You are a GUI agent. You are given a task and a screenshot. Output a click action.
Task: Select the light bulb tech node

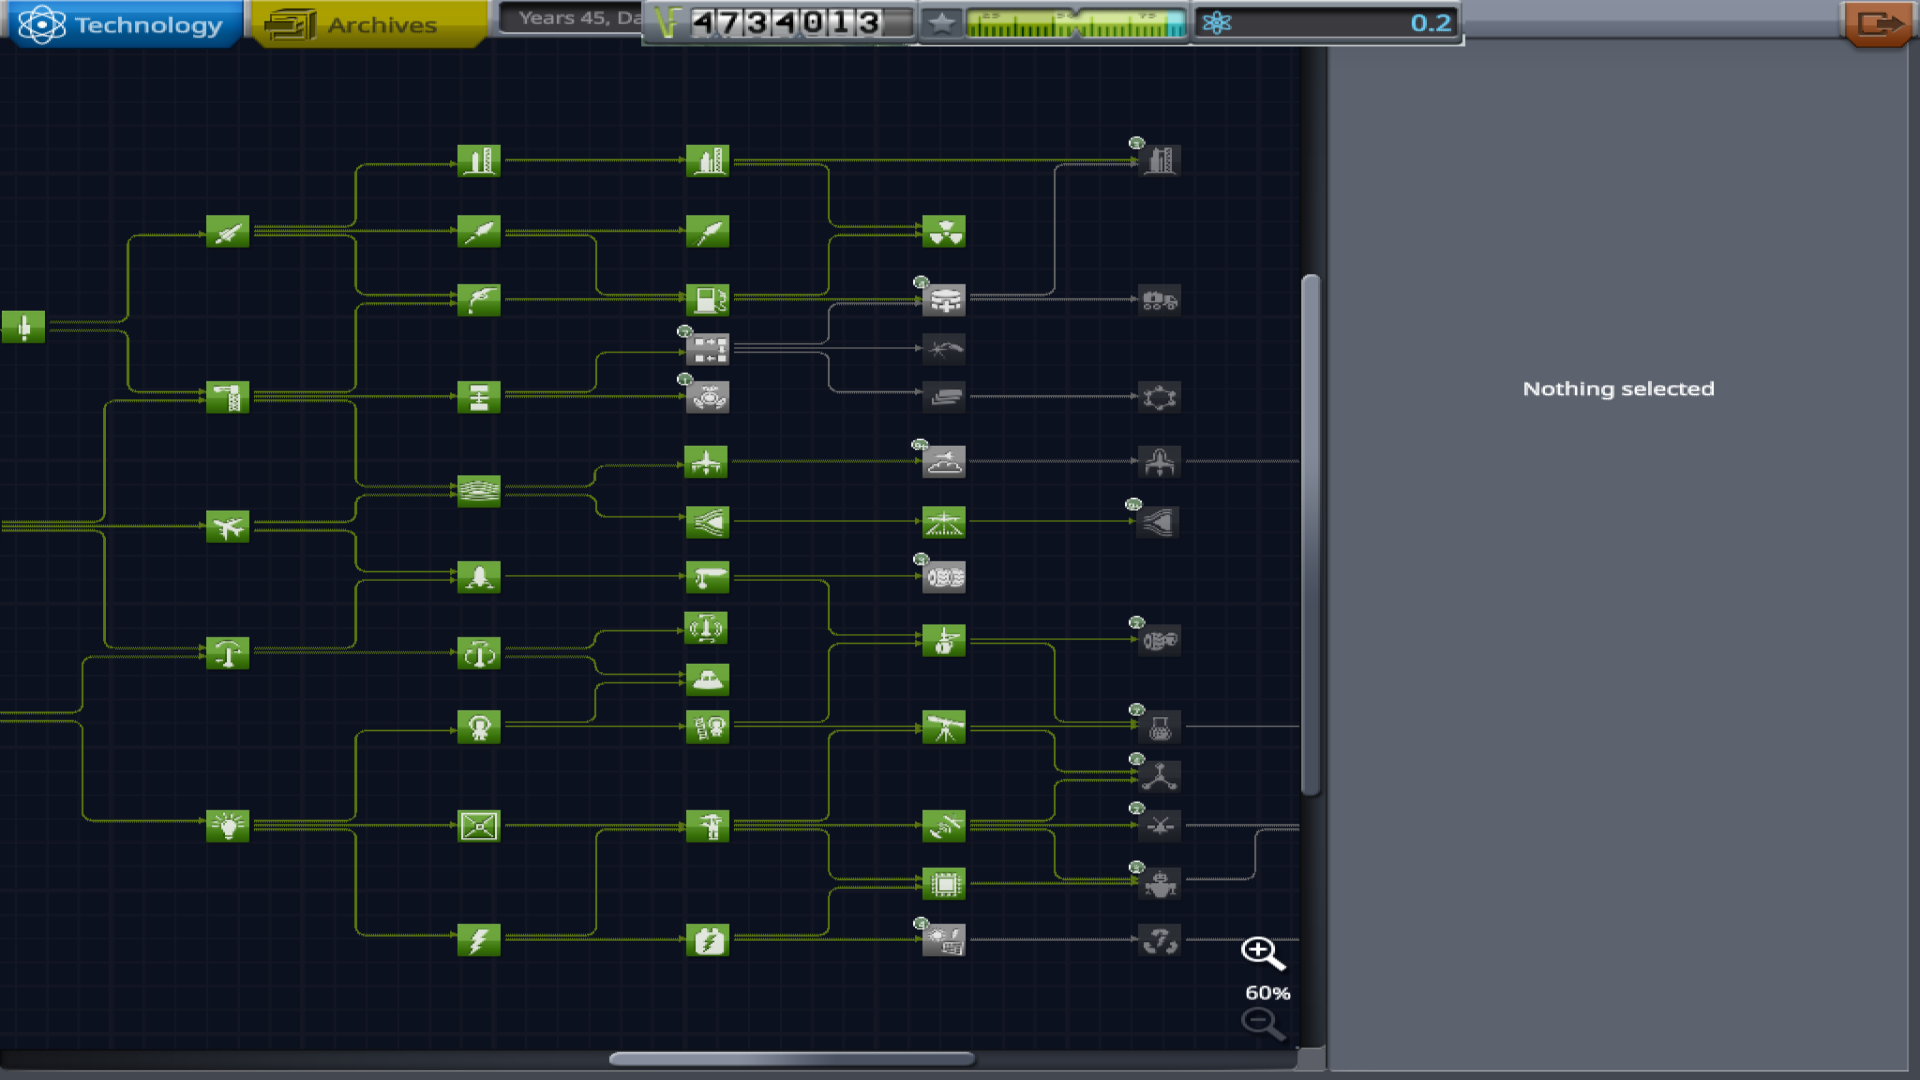tap(227, 826)
